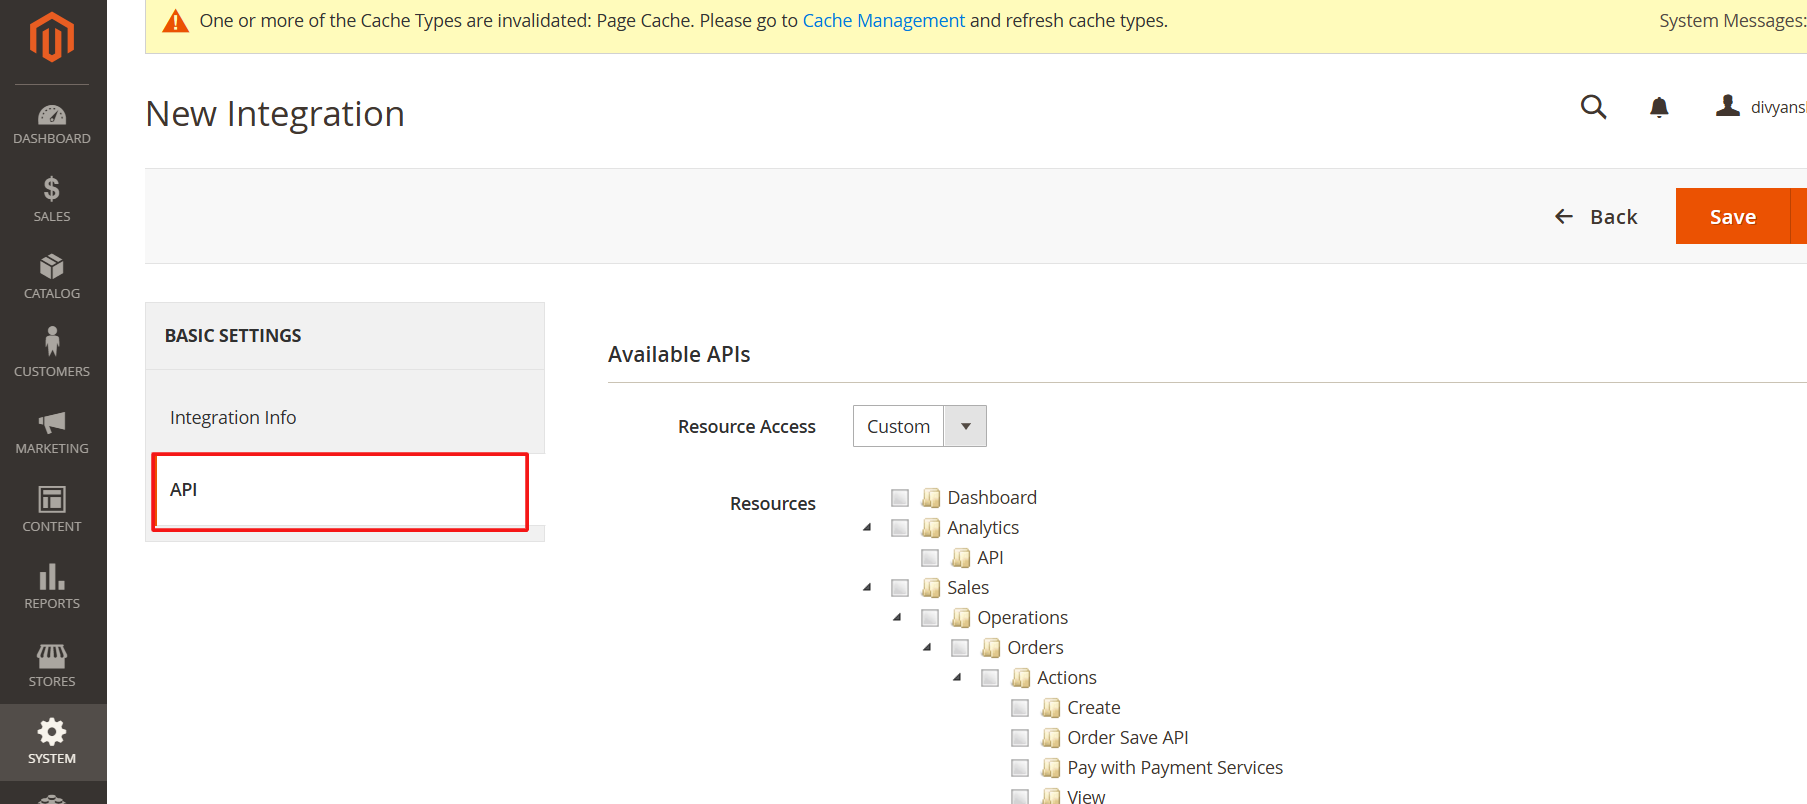Switch to the Integration Info tab
Viewport: 1807px width, 804px height.
pos(233,418)
